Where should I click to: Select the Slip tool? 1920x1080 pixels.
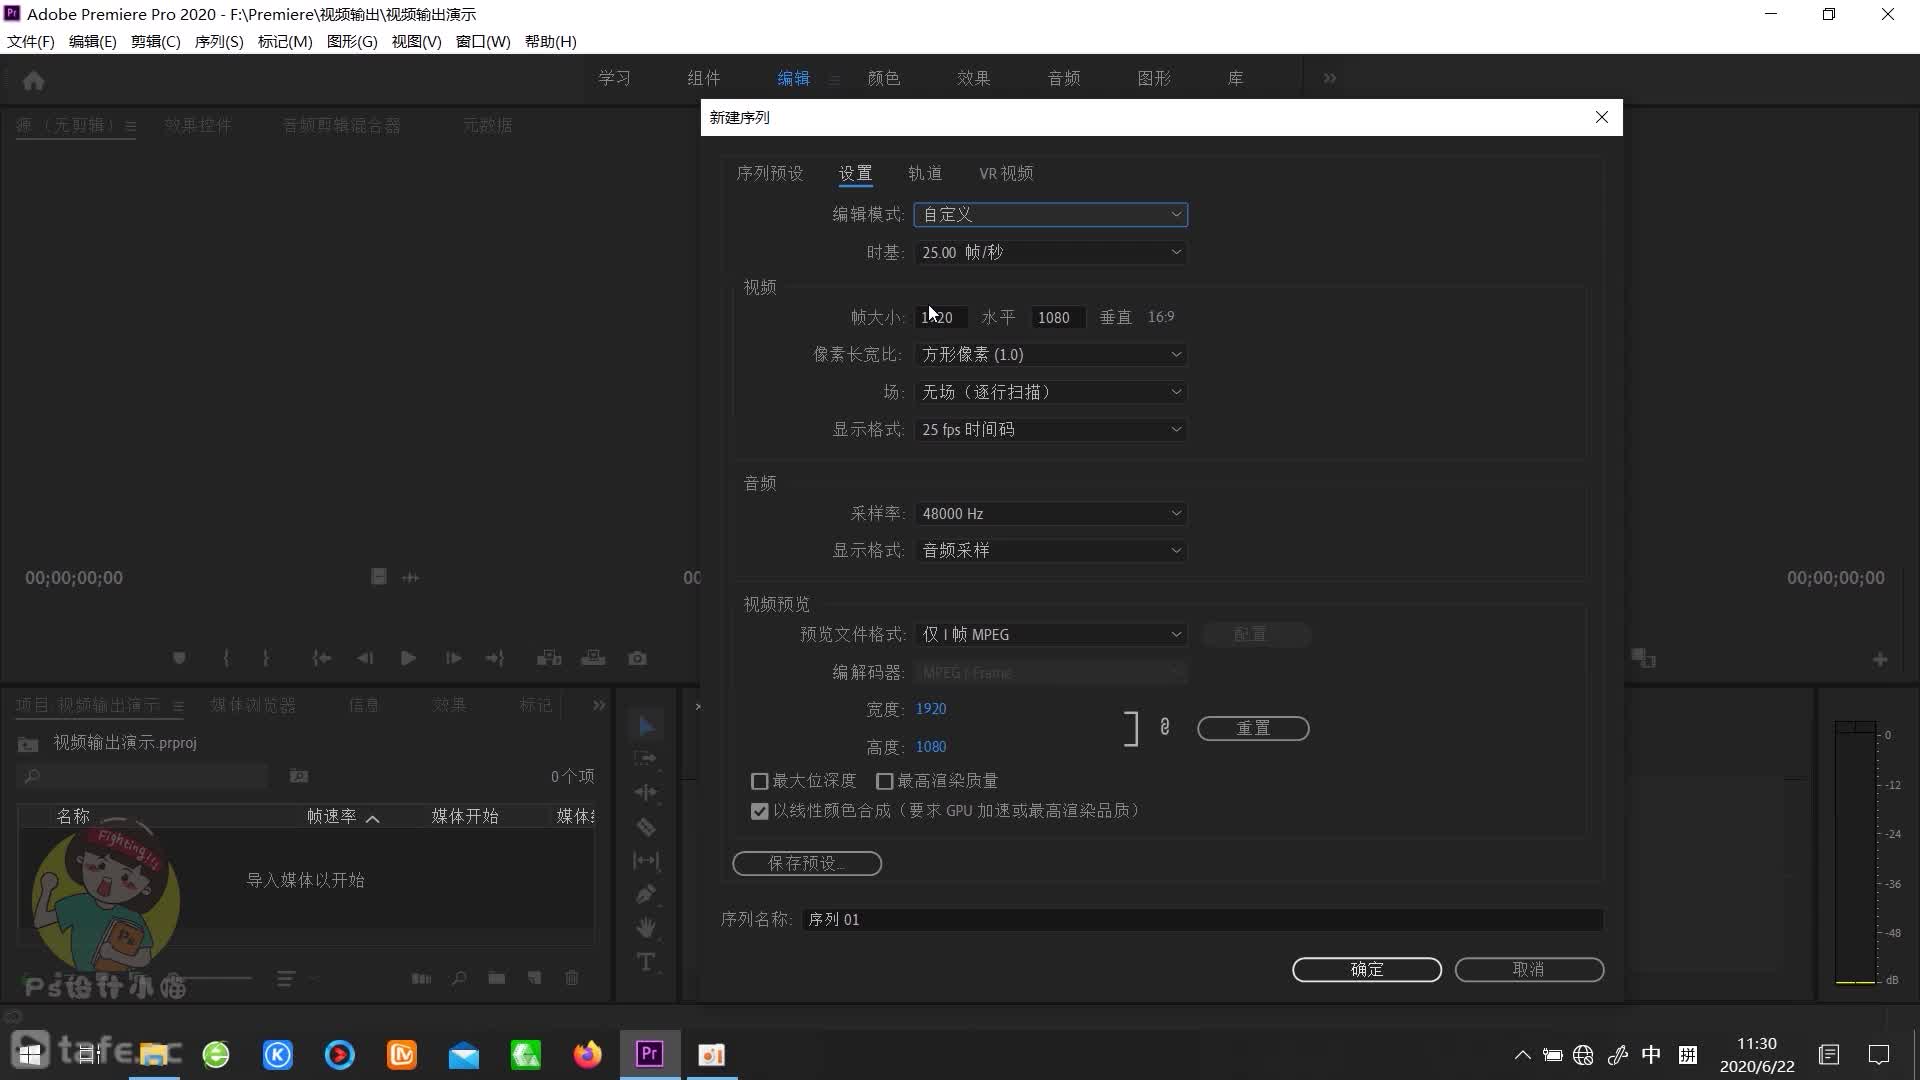tap(646, 860)
